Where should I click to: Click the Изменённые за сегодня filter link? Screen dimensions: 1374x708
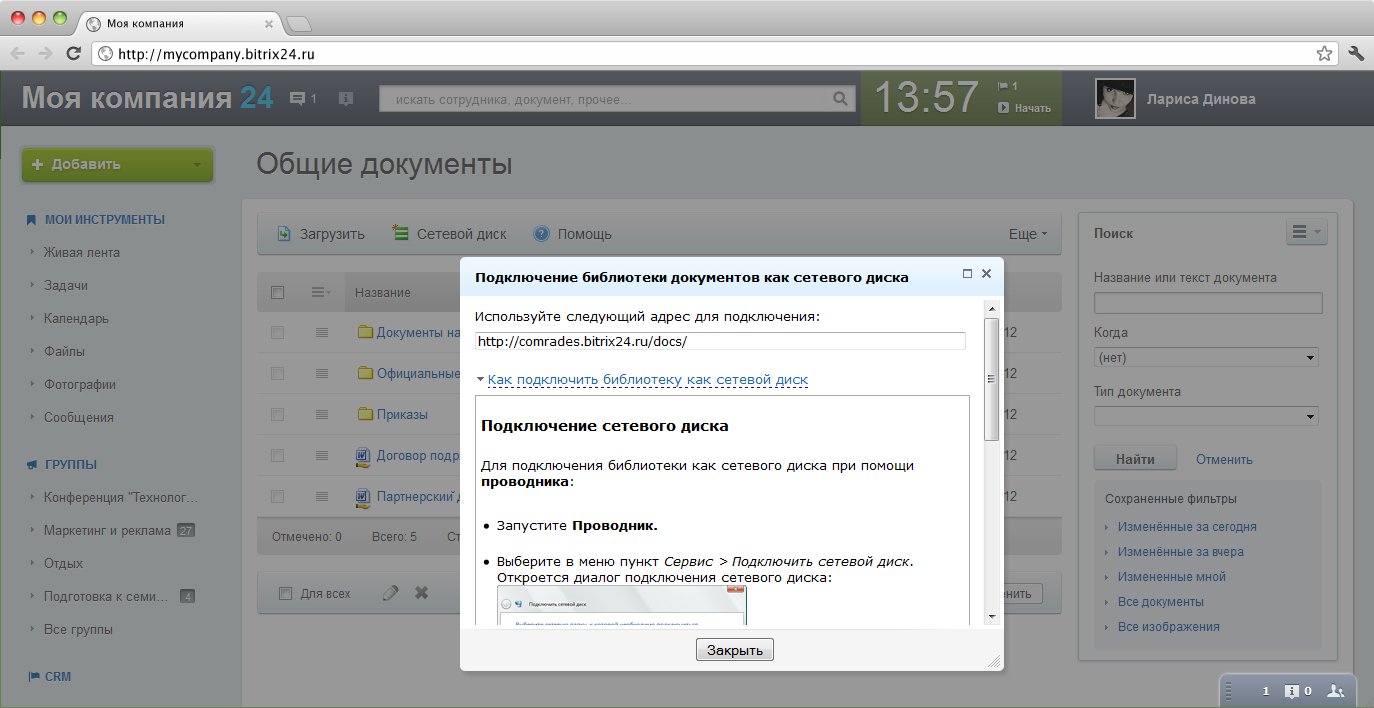1187,526
